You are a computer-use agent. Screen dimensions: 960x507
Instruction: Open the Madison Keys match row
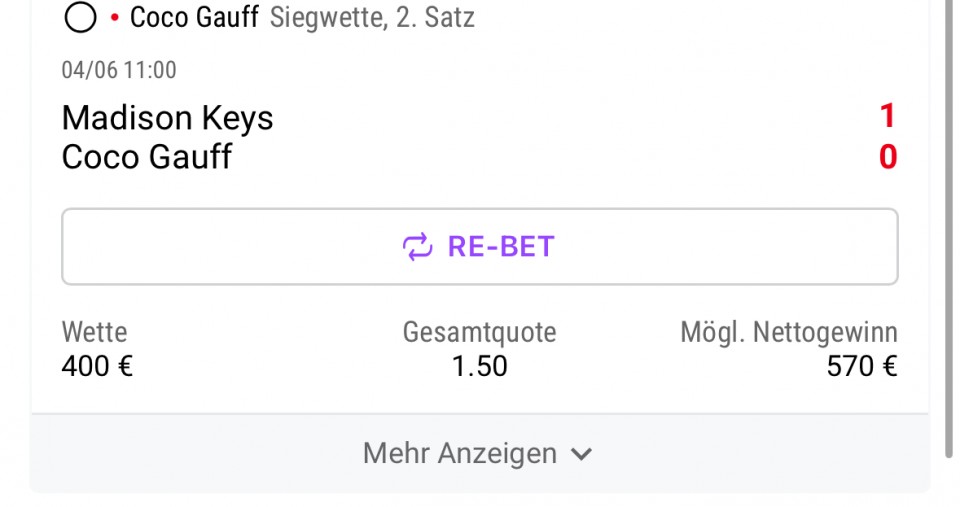(x=480, y=117)
